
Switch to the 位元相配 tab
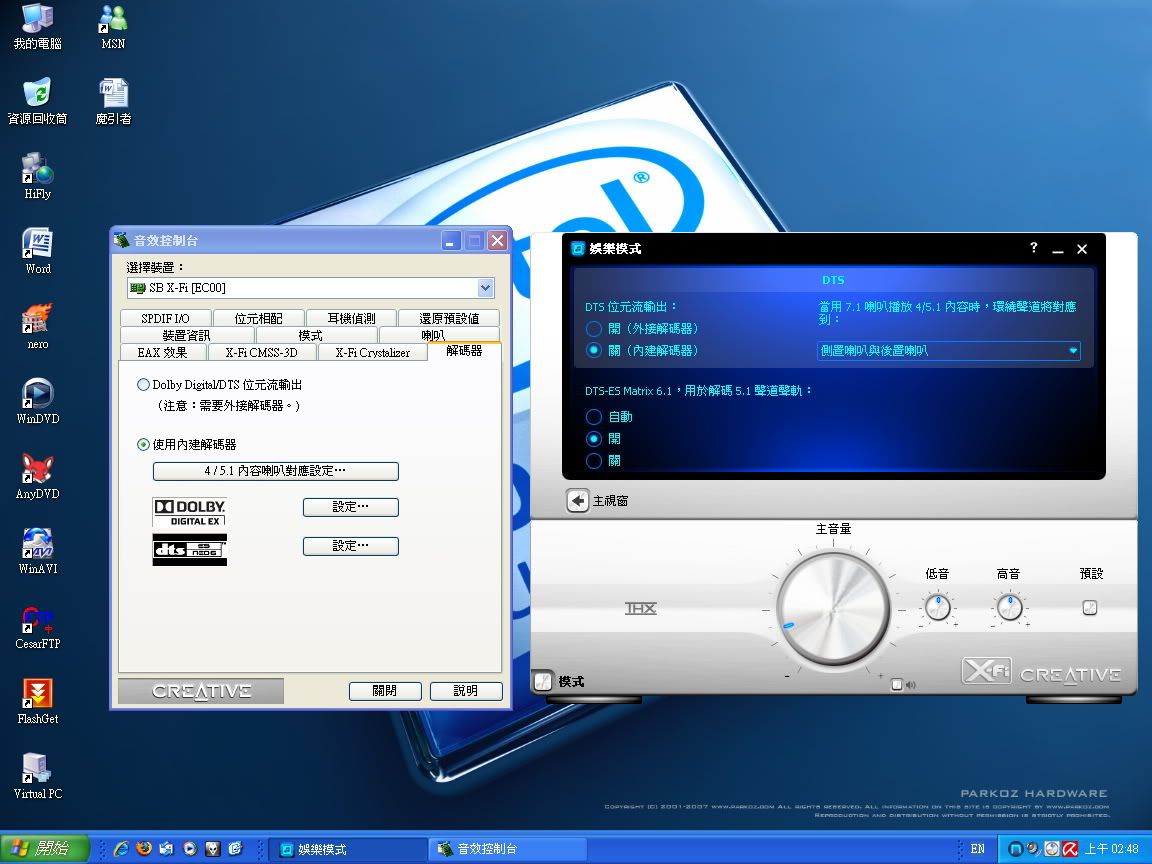[x=259, y=318]
